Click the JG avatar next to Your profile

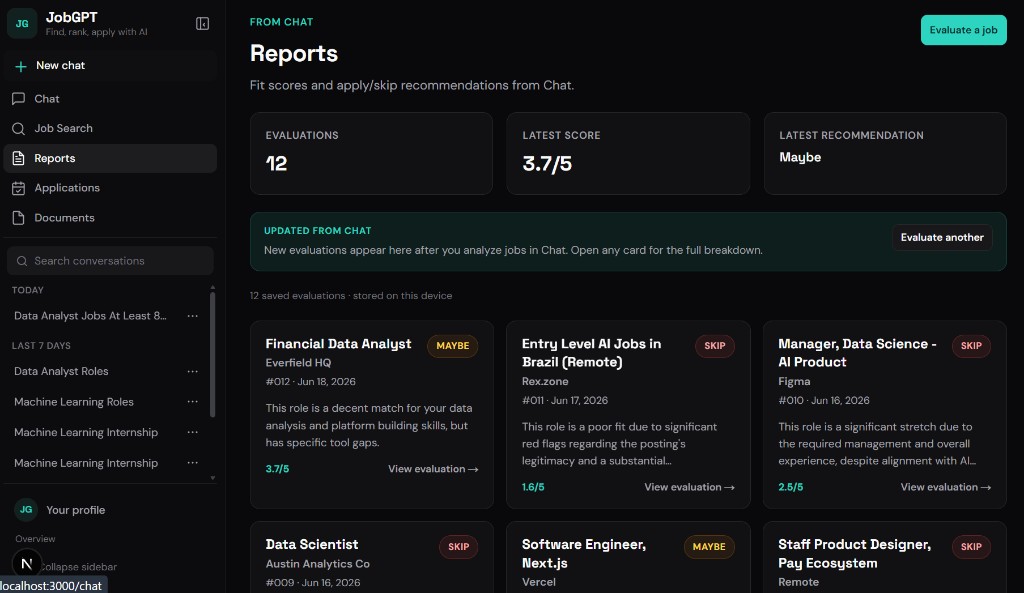(x=26, y=509)
